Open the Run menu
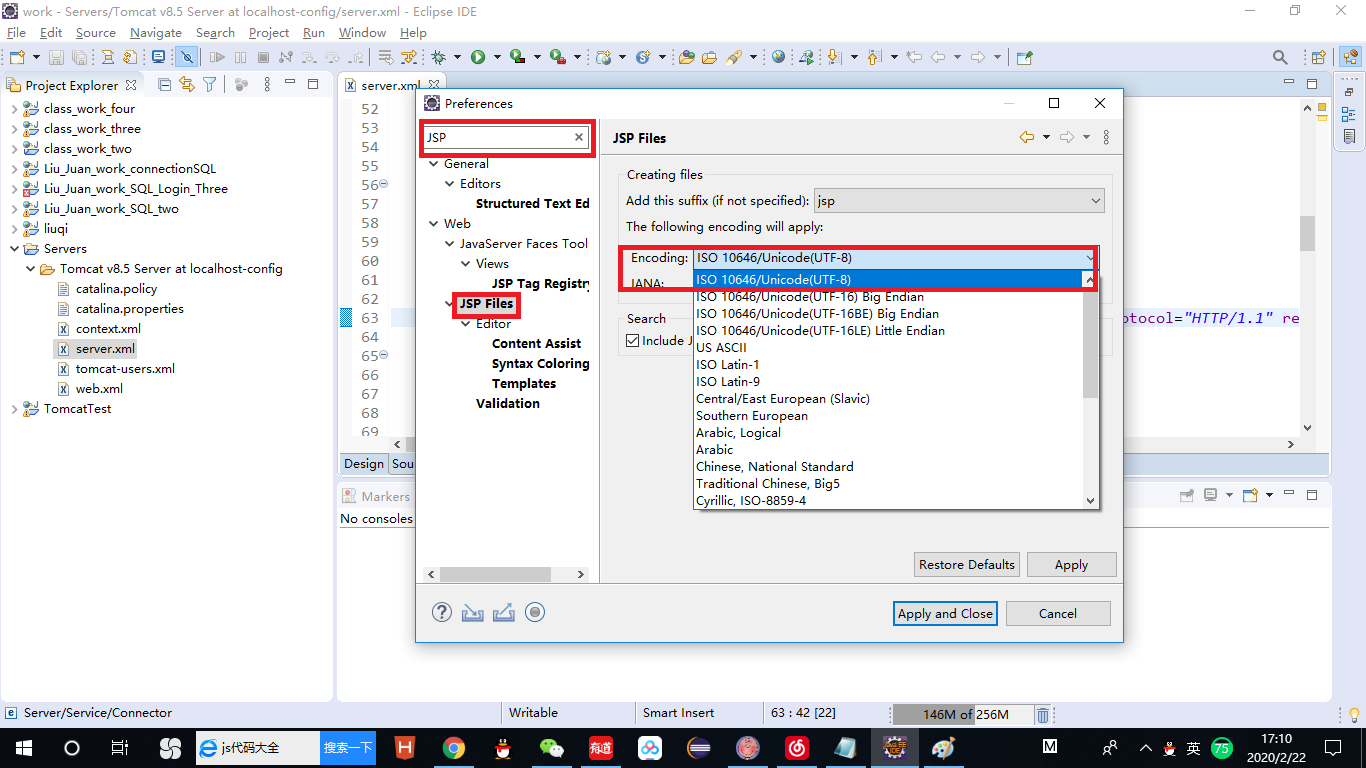1366x768 pixels. (314, 33)
